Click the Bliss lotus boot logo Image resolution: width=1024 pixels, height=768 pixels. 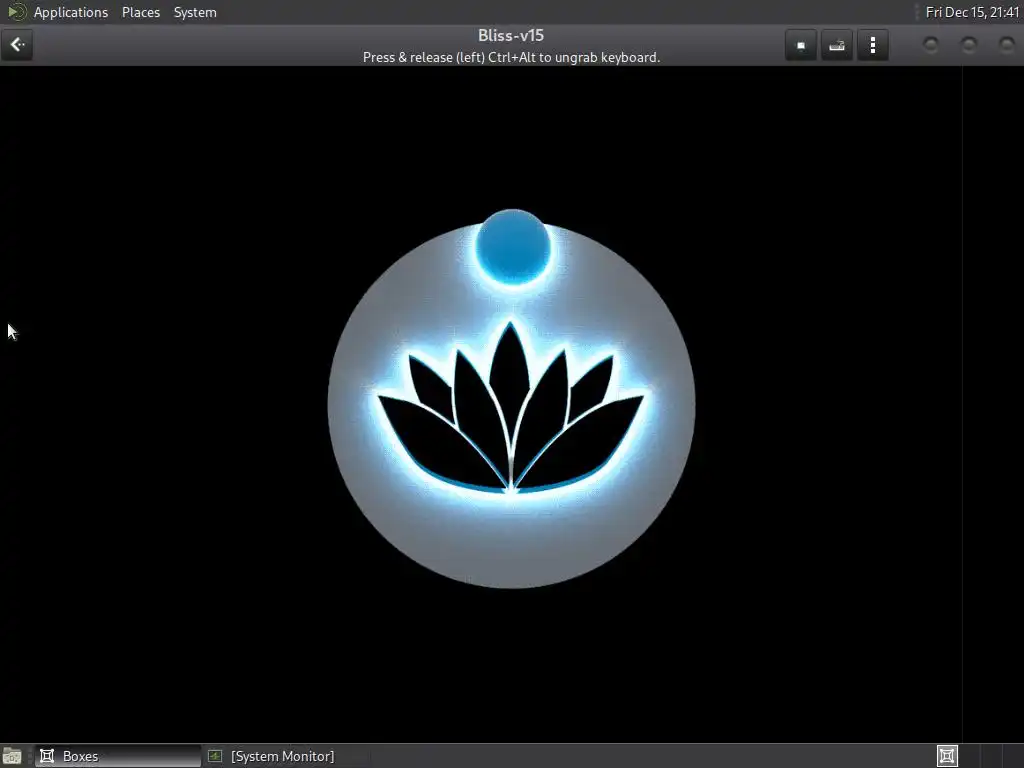click(511, 400)
